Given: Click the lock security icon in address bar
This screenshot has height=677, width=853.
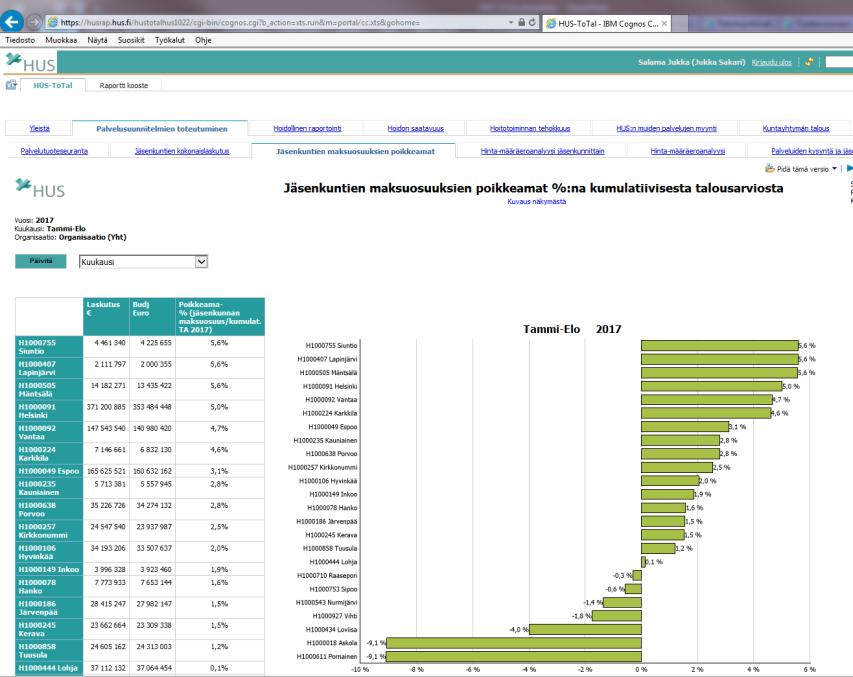Looking at the screenshot, I should pos(521,22).
